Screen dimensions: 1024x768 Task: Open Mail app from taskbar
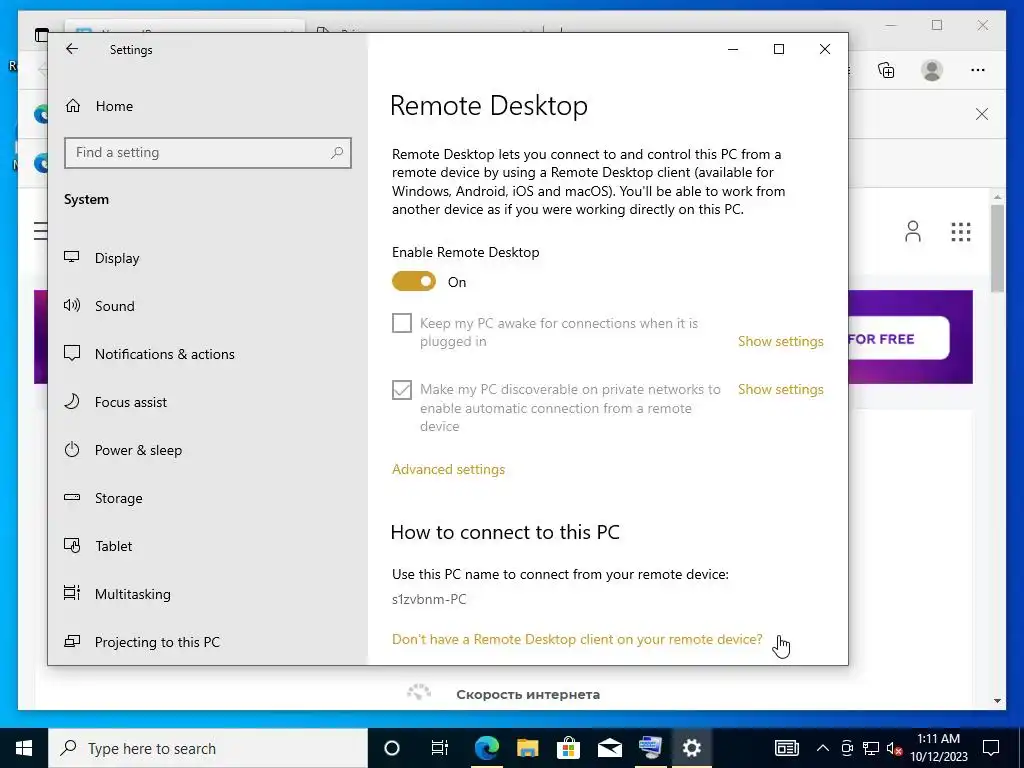pyautogui.click(x=609, y=748)
